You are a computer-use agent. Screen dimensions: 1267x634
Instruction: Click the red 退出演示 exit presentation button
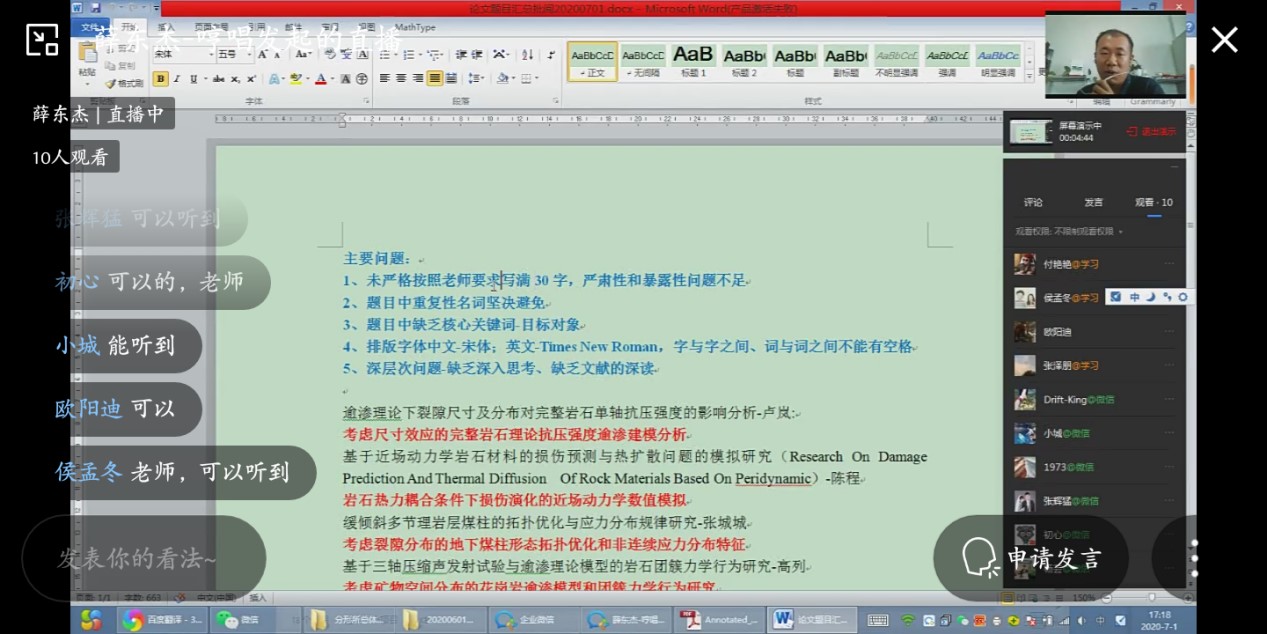pyautogui.click(x=1151, y=131)
